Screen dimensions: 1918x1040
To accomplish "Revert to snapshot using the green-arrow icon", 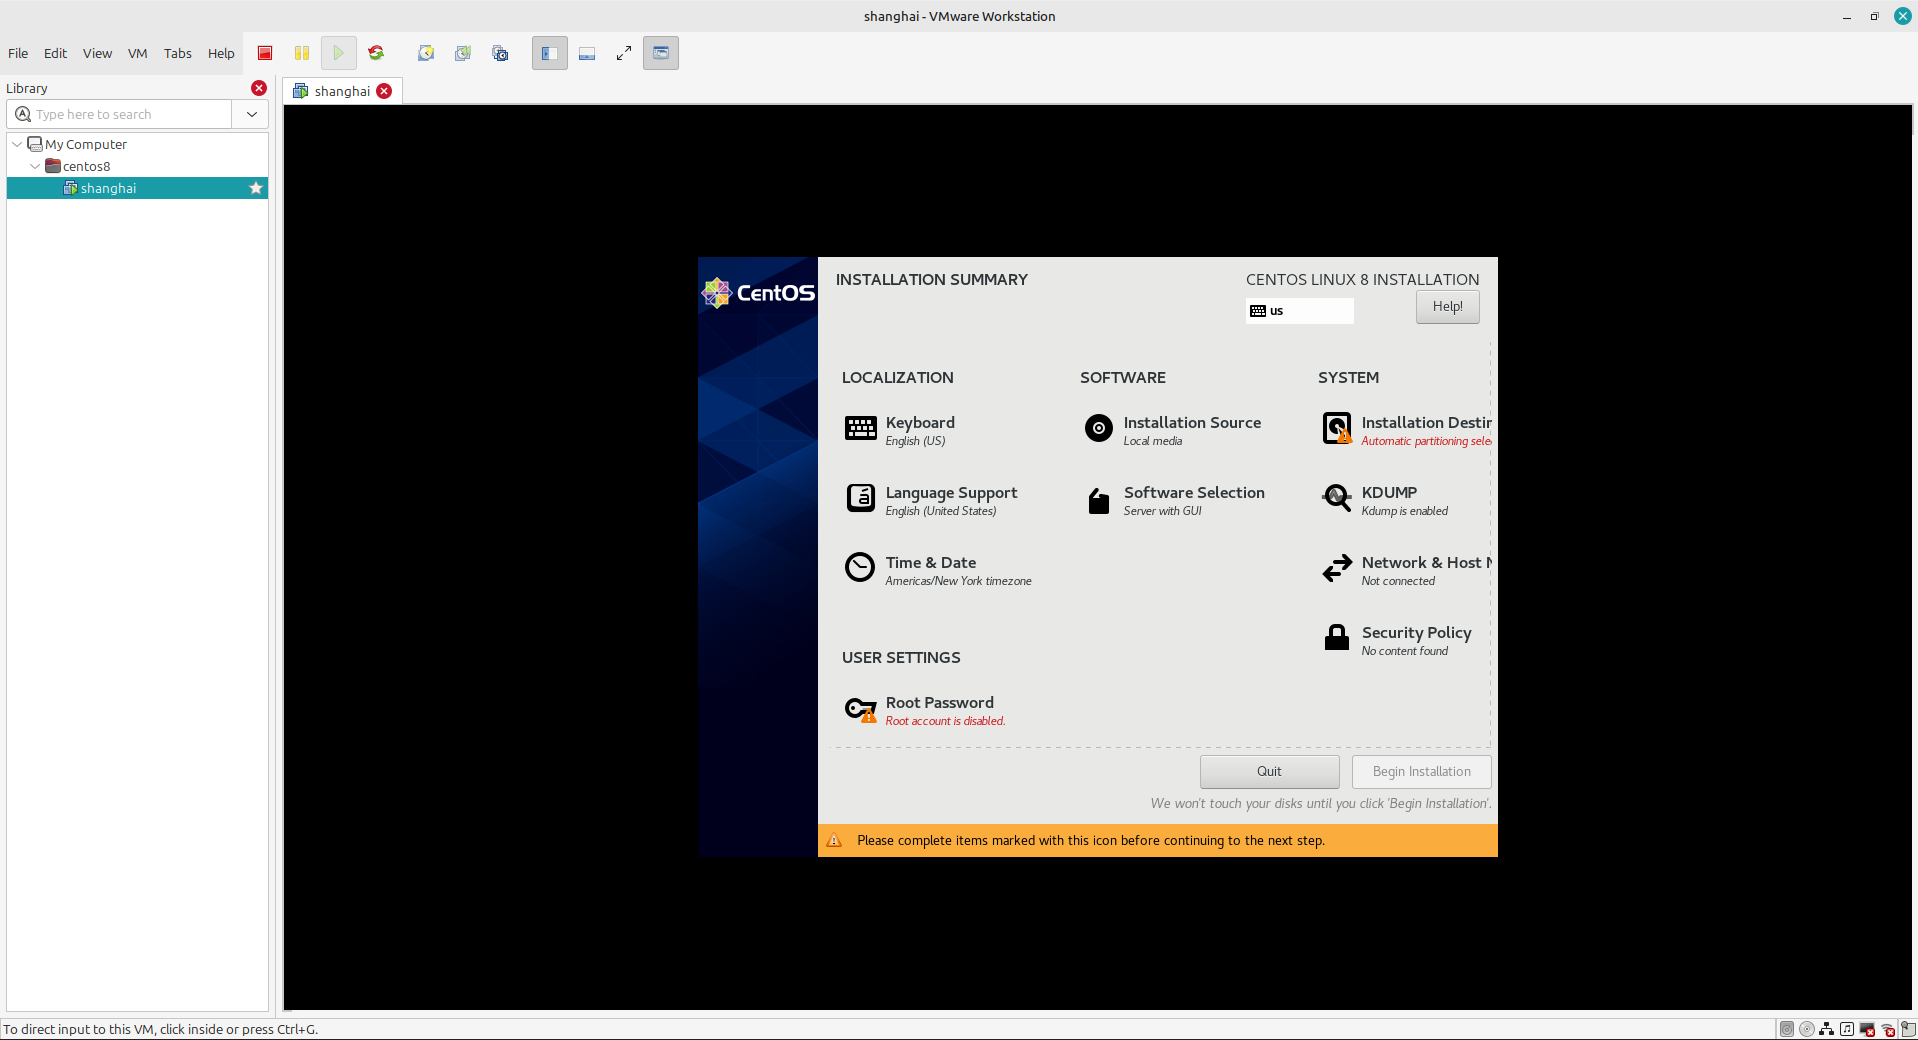I will 463,53.
